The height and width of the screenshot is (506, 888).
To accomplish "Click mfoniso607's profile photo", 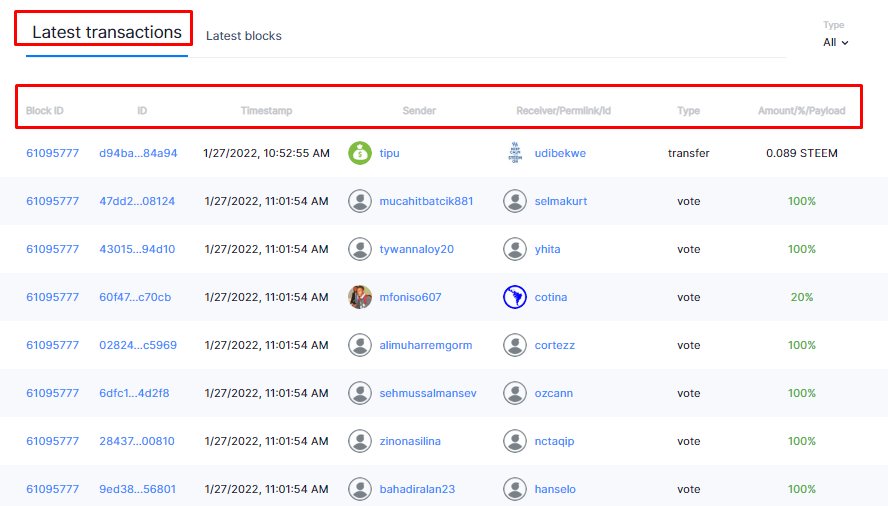I will pyautogui.click(x=360, y=297).
